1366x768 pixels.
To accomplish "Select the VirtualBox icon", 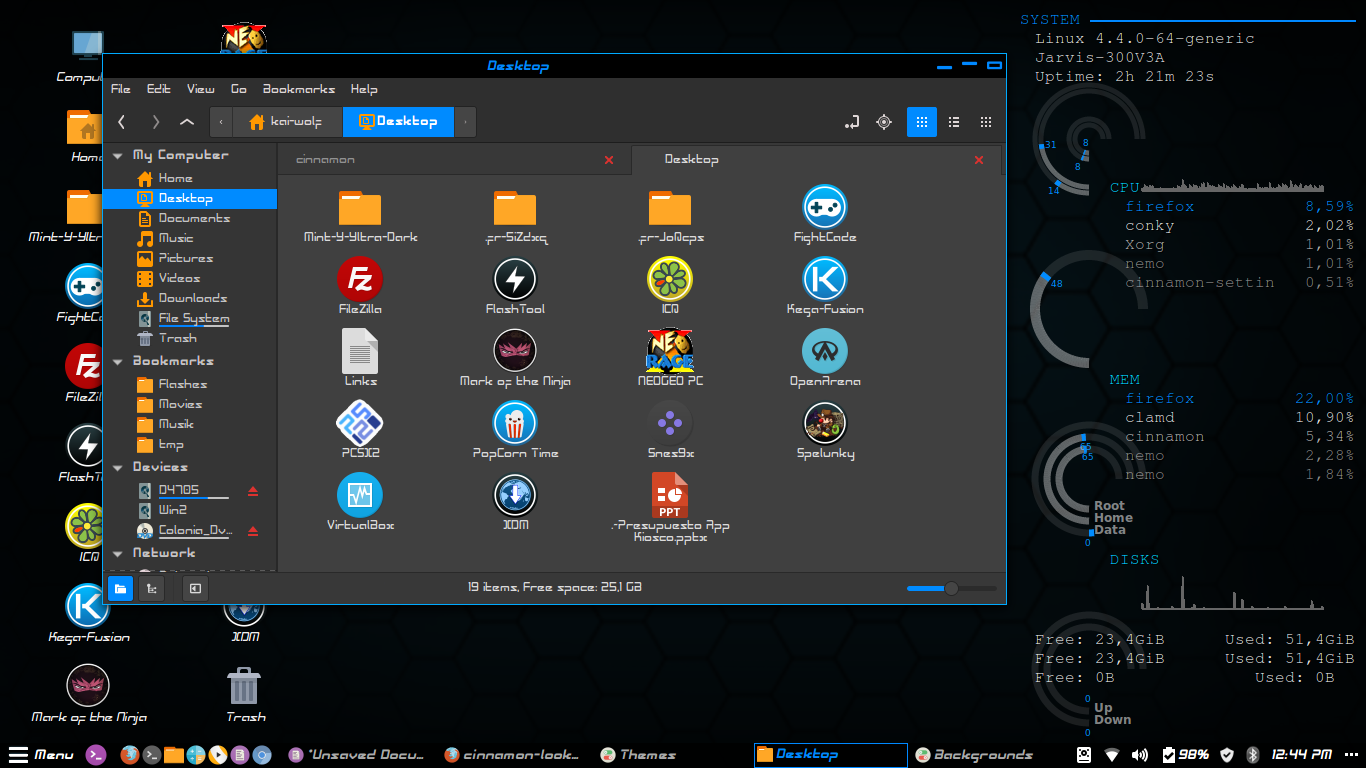I will coord(360,495).
